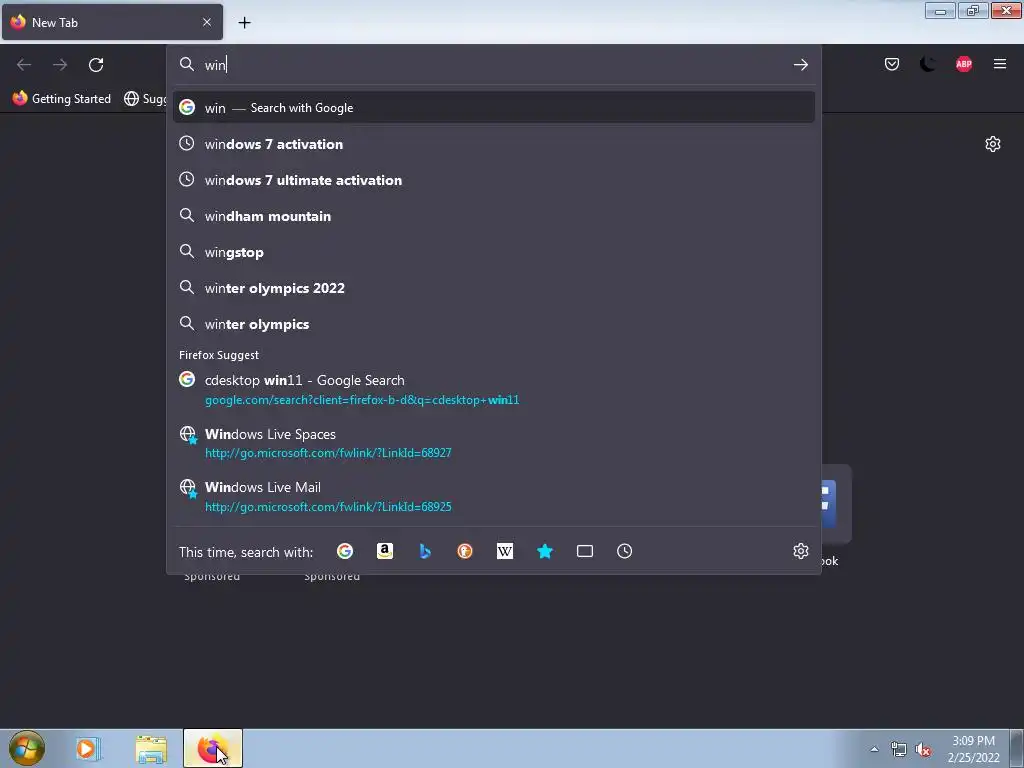The image size is (1024, 768).
Task: Open Windows Media Player from taskbar
Action: [x=88, y=748]
